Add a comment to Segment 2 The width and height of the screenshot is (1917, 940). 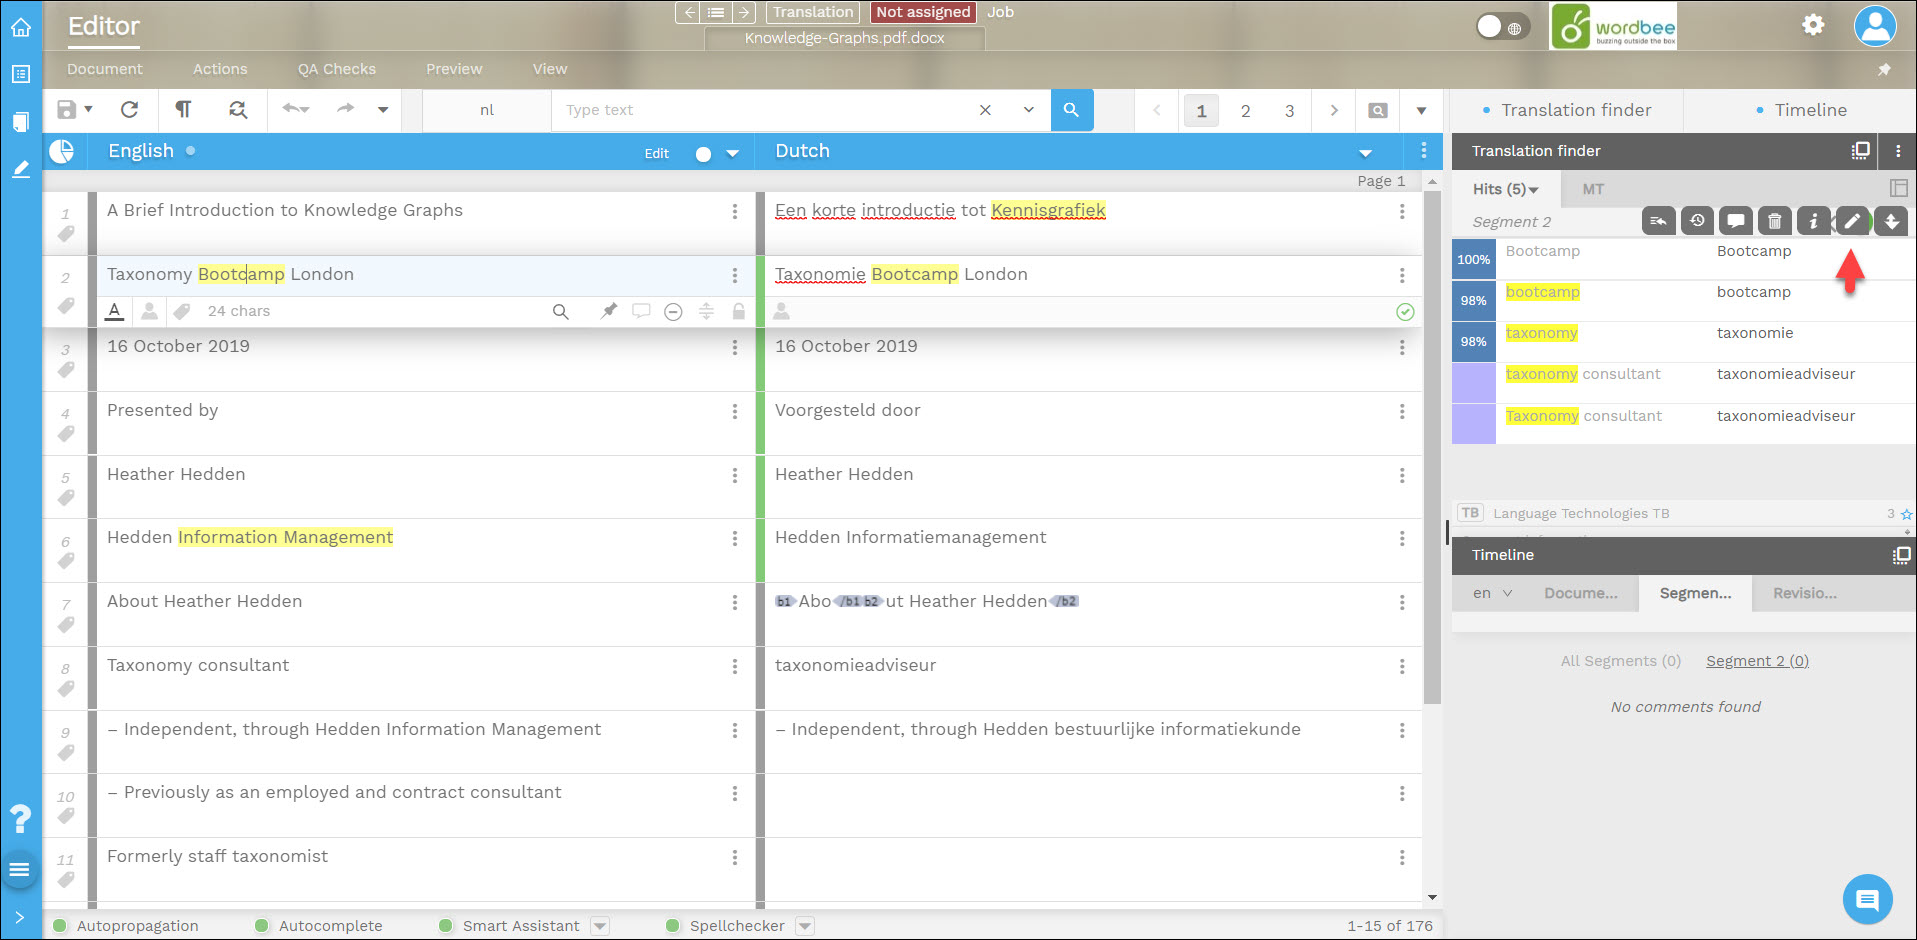point(1736,221)
